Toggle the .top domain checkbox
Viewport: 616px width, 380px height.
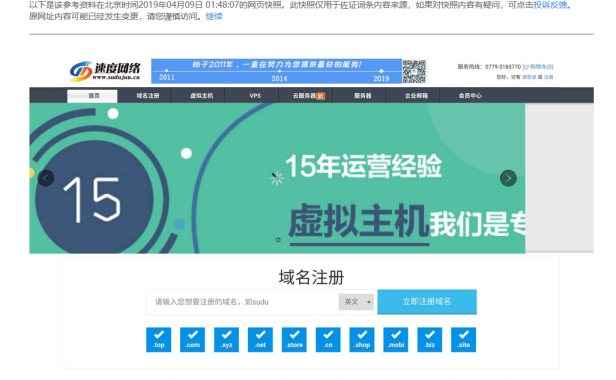159,340
